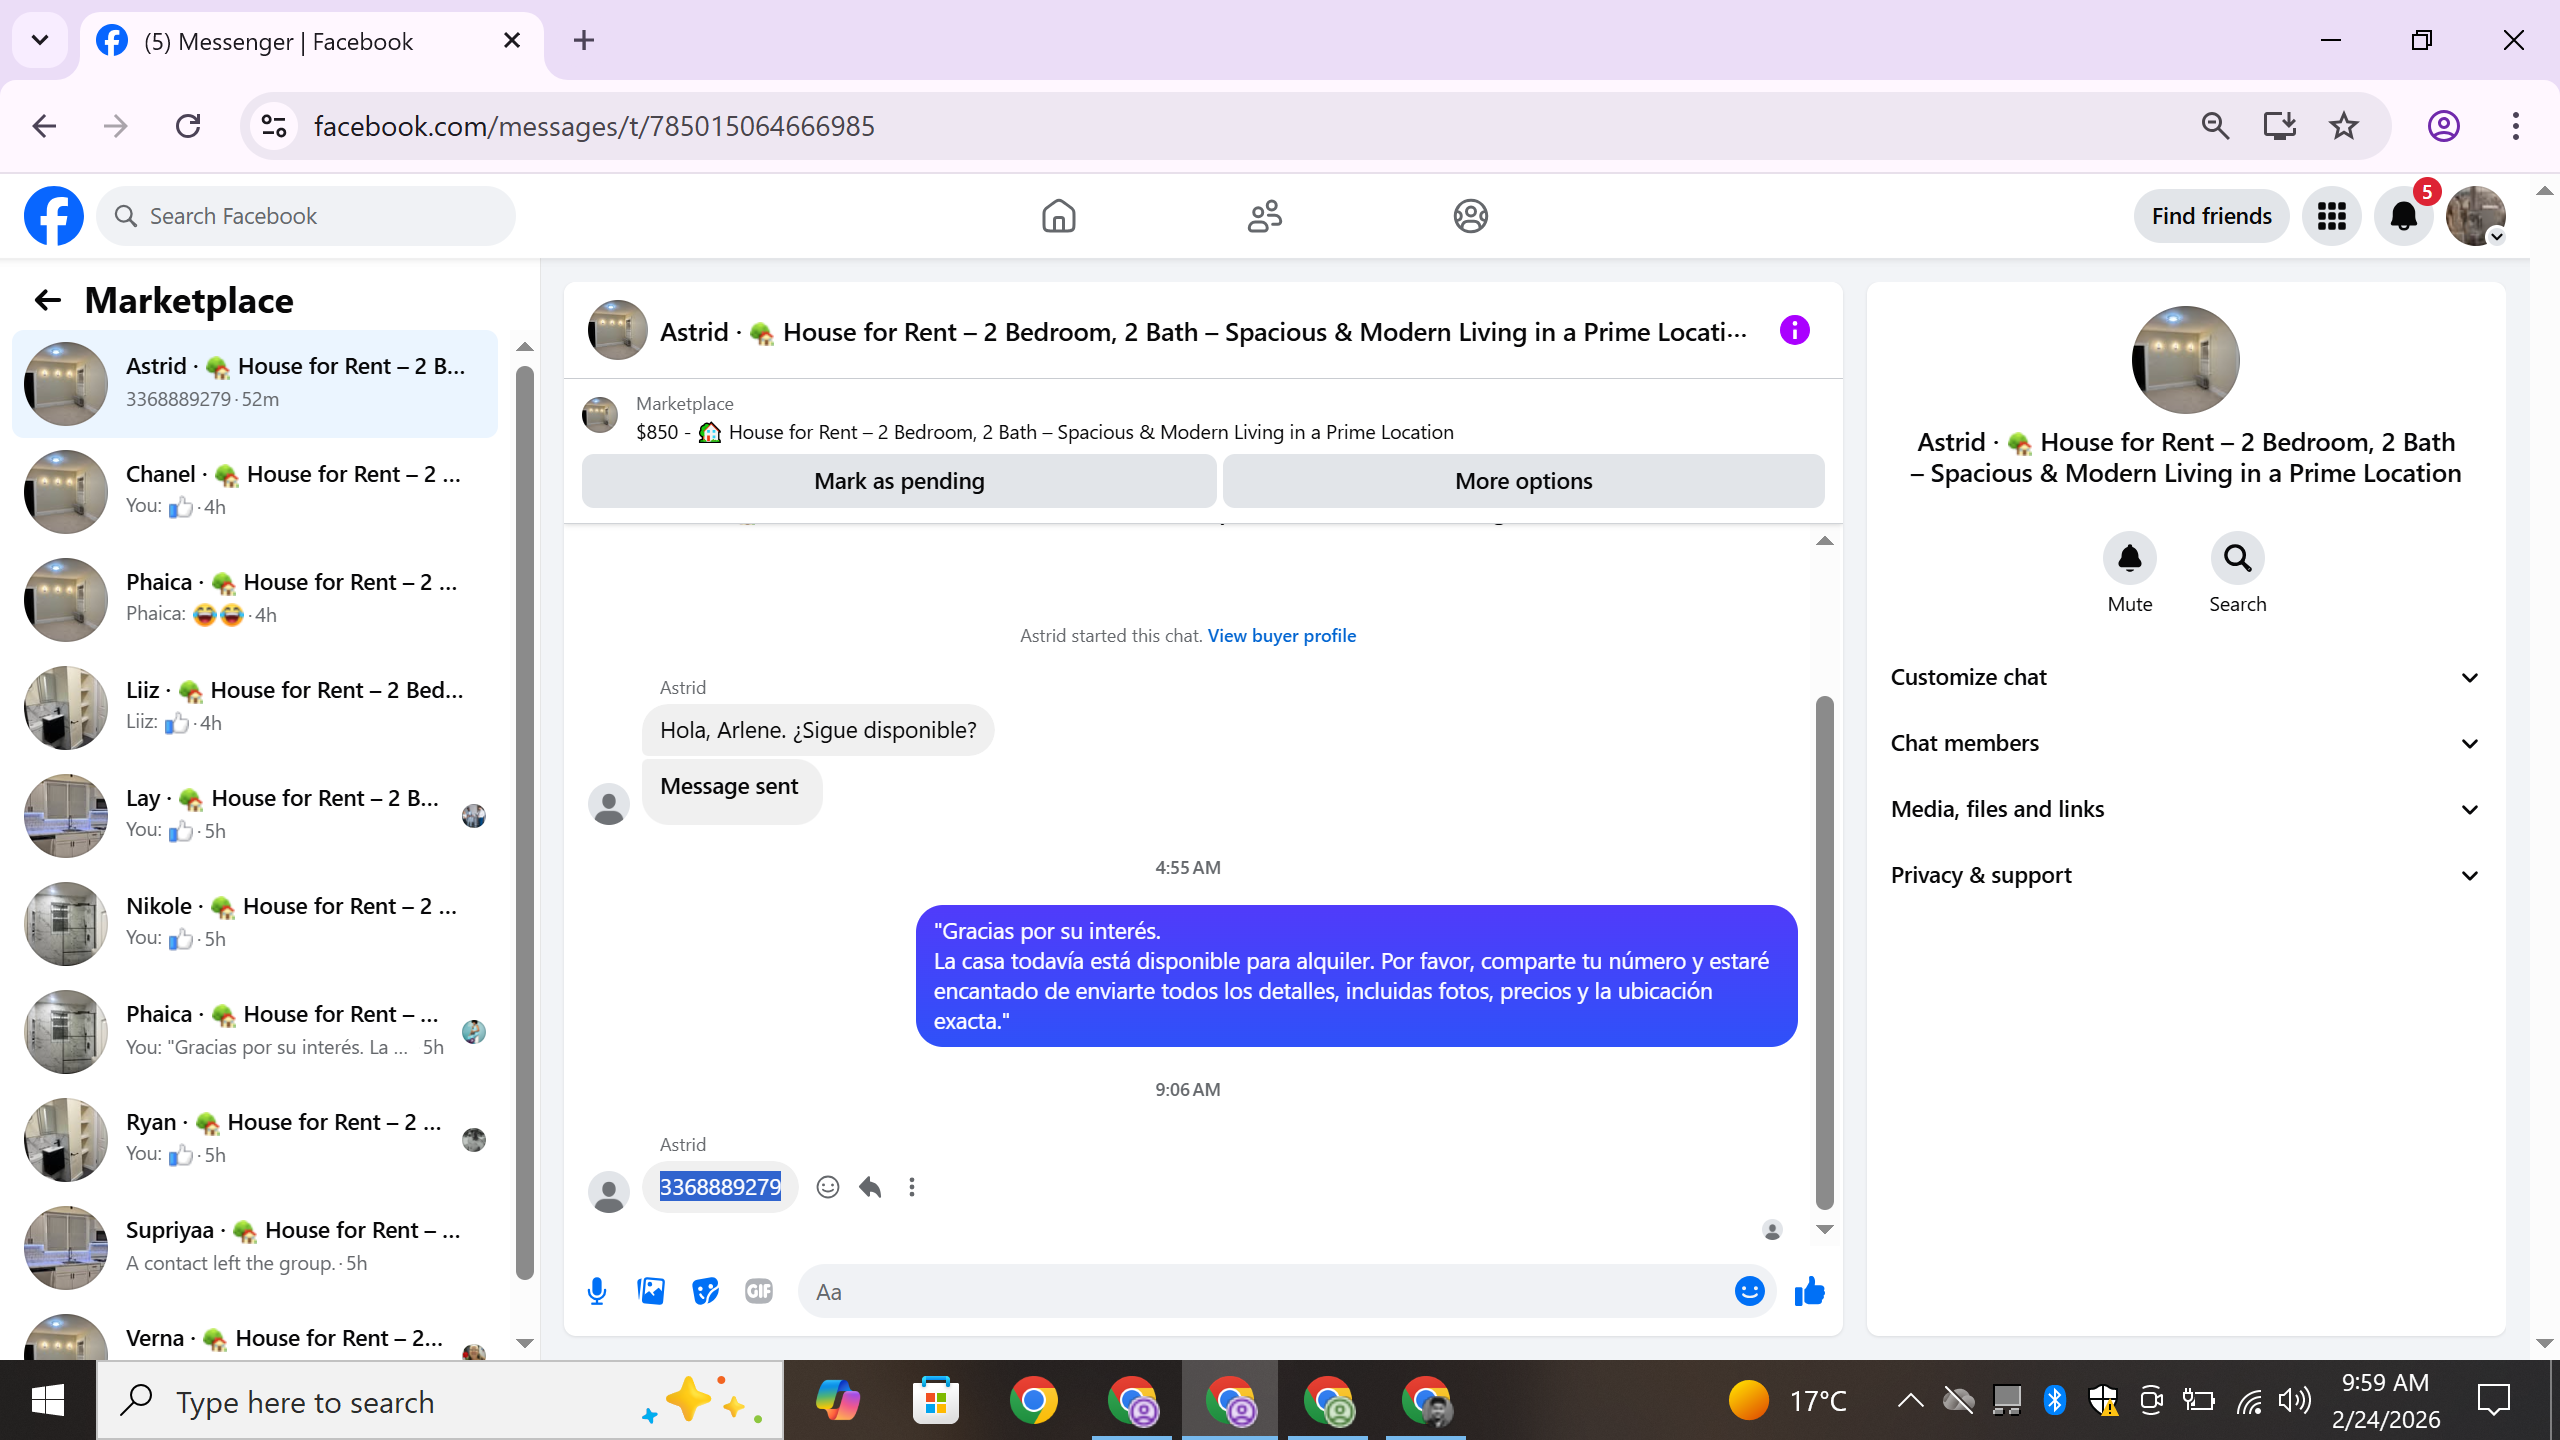Open Microsoft Store from the taskbar
The image size is (2560, 1440).
pyautogui.click(x=936, y=1401)
